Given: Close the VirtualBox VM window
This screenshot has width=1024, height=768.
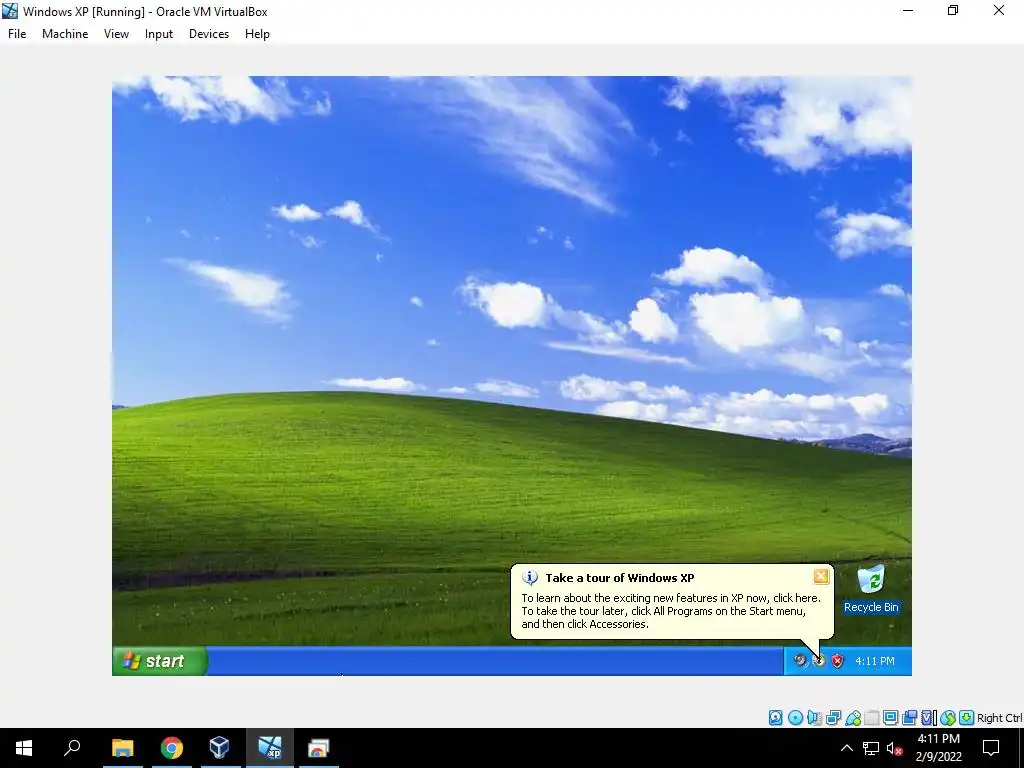Looking at the screenshot, I should click(x=999, y=11).
